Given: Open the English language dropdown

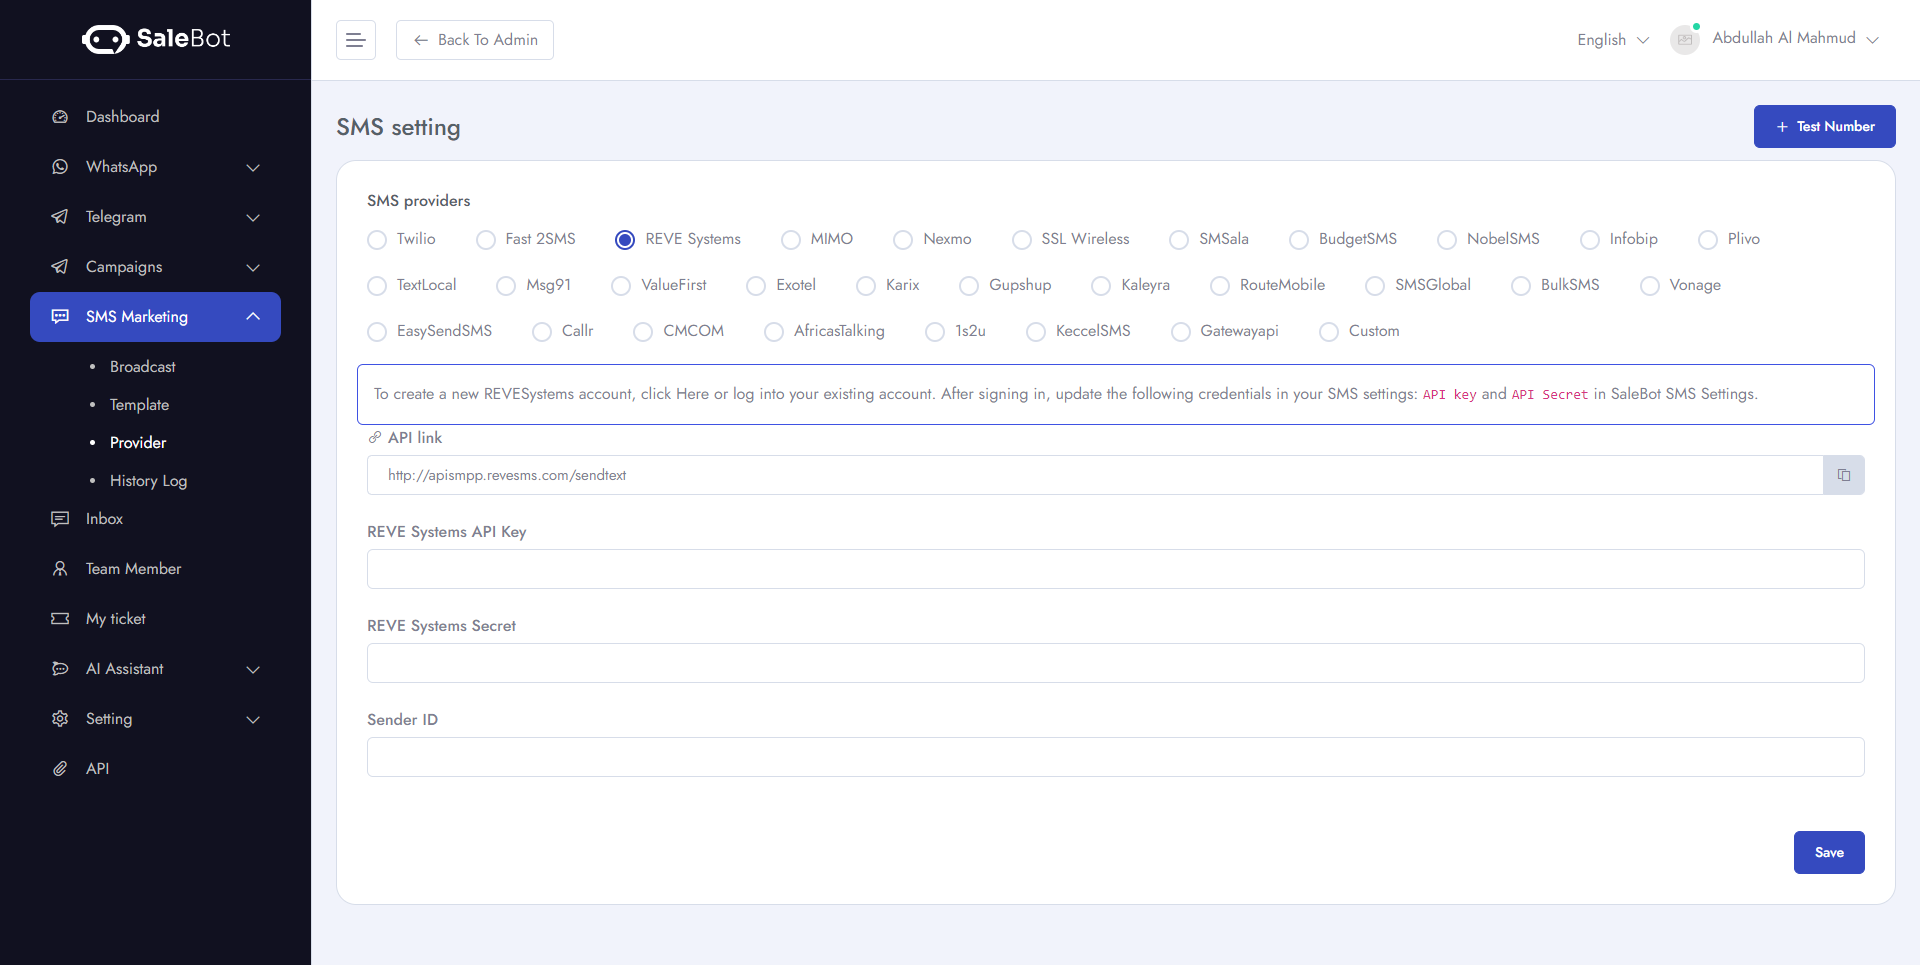Looking at the screenshot, I should 1612,40.
